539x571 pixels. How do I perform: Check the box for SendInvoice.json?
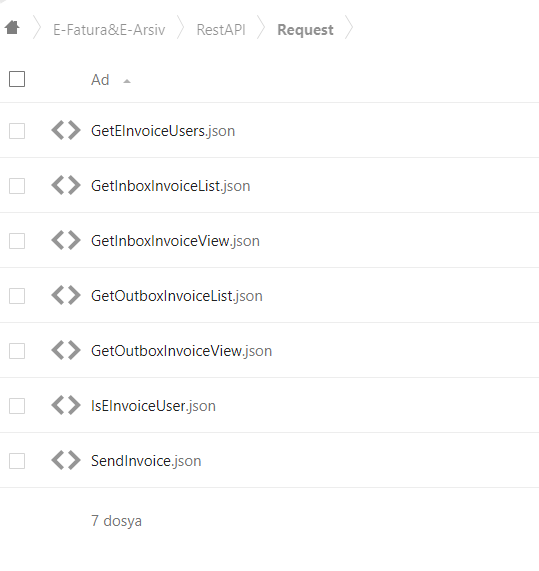pyautogui.click(x=17, y=461)
